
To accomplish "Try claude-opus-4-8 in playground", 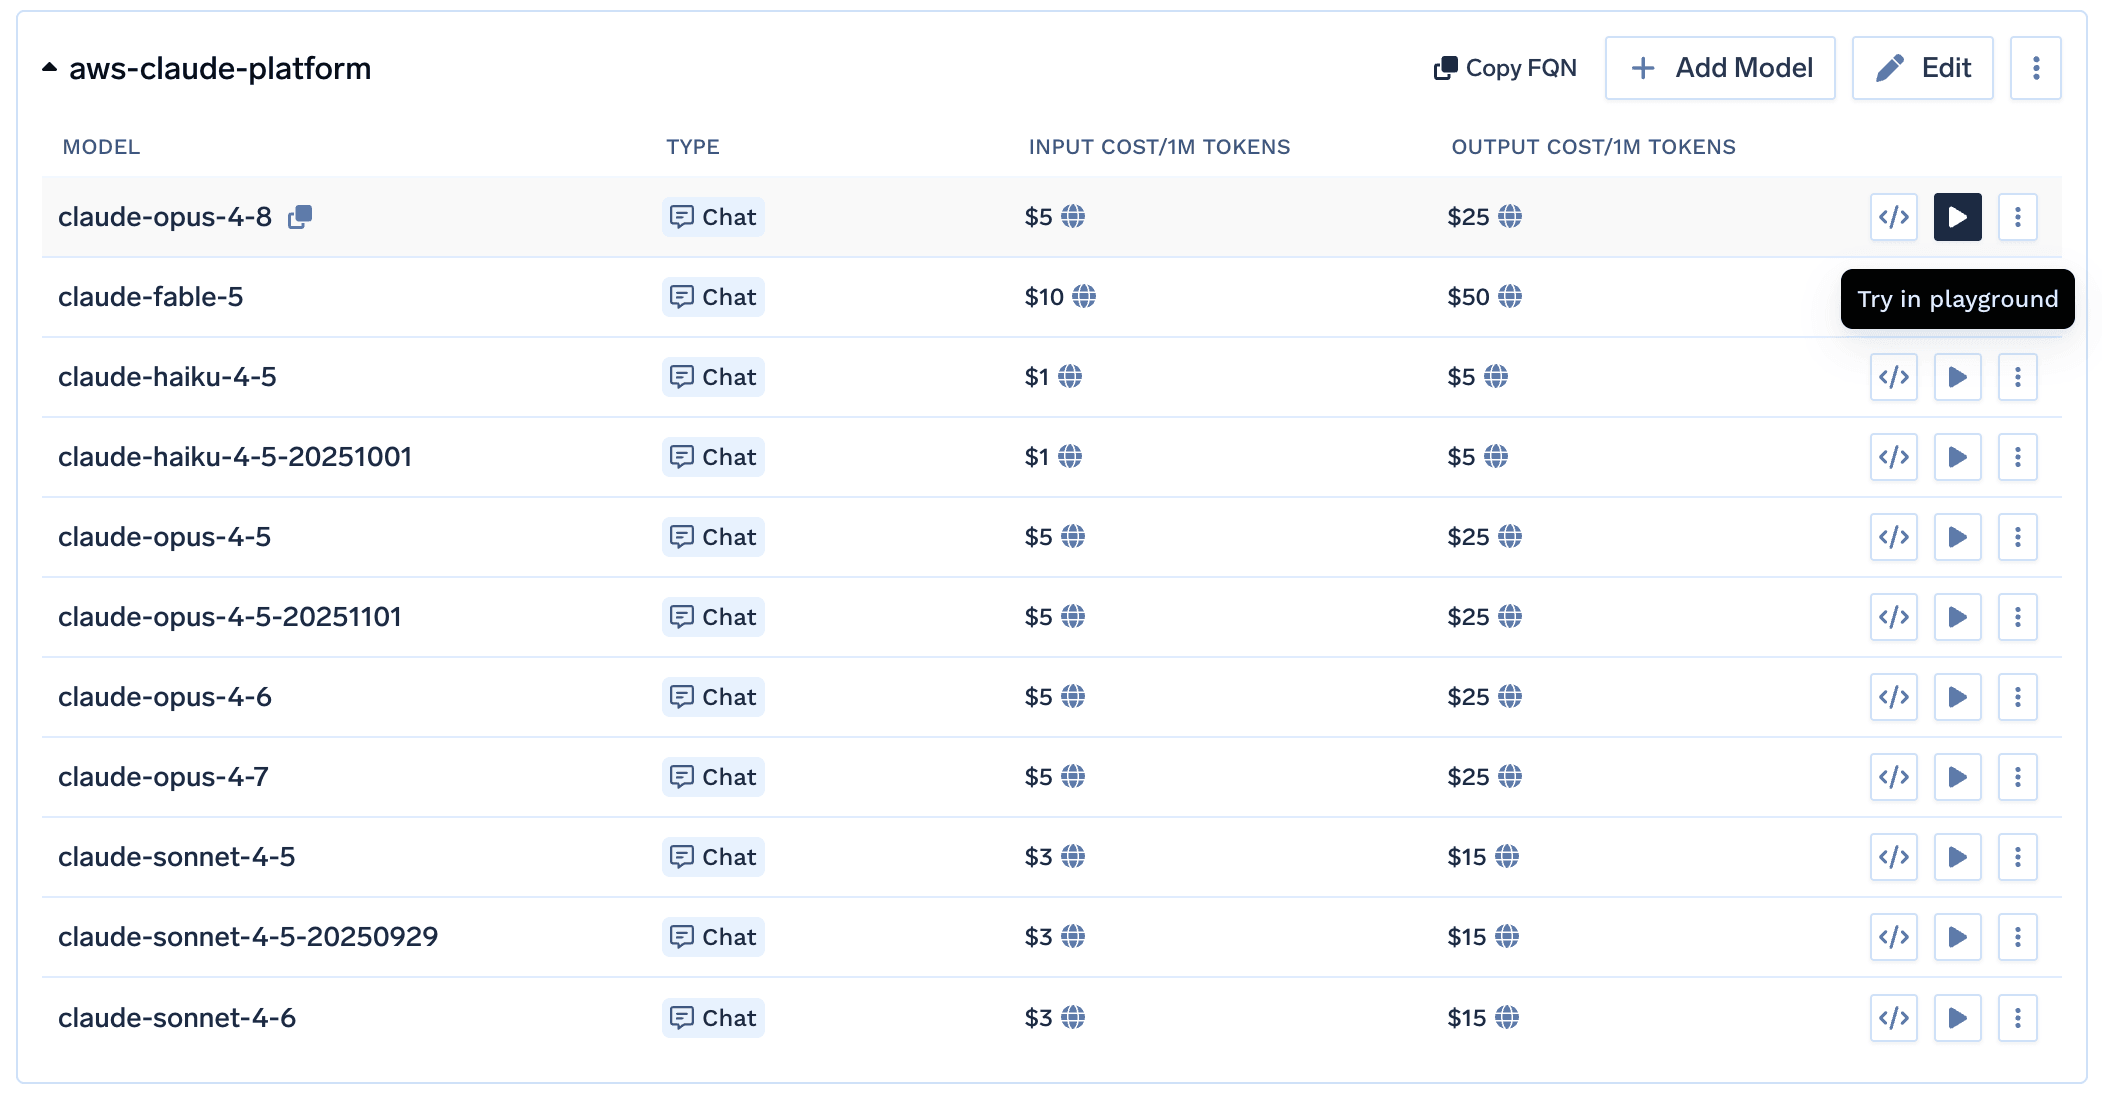I will tap(1958, 217).
